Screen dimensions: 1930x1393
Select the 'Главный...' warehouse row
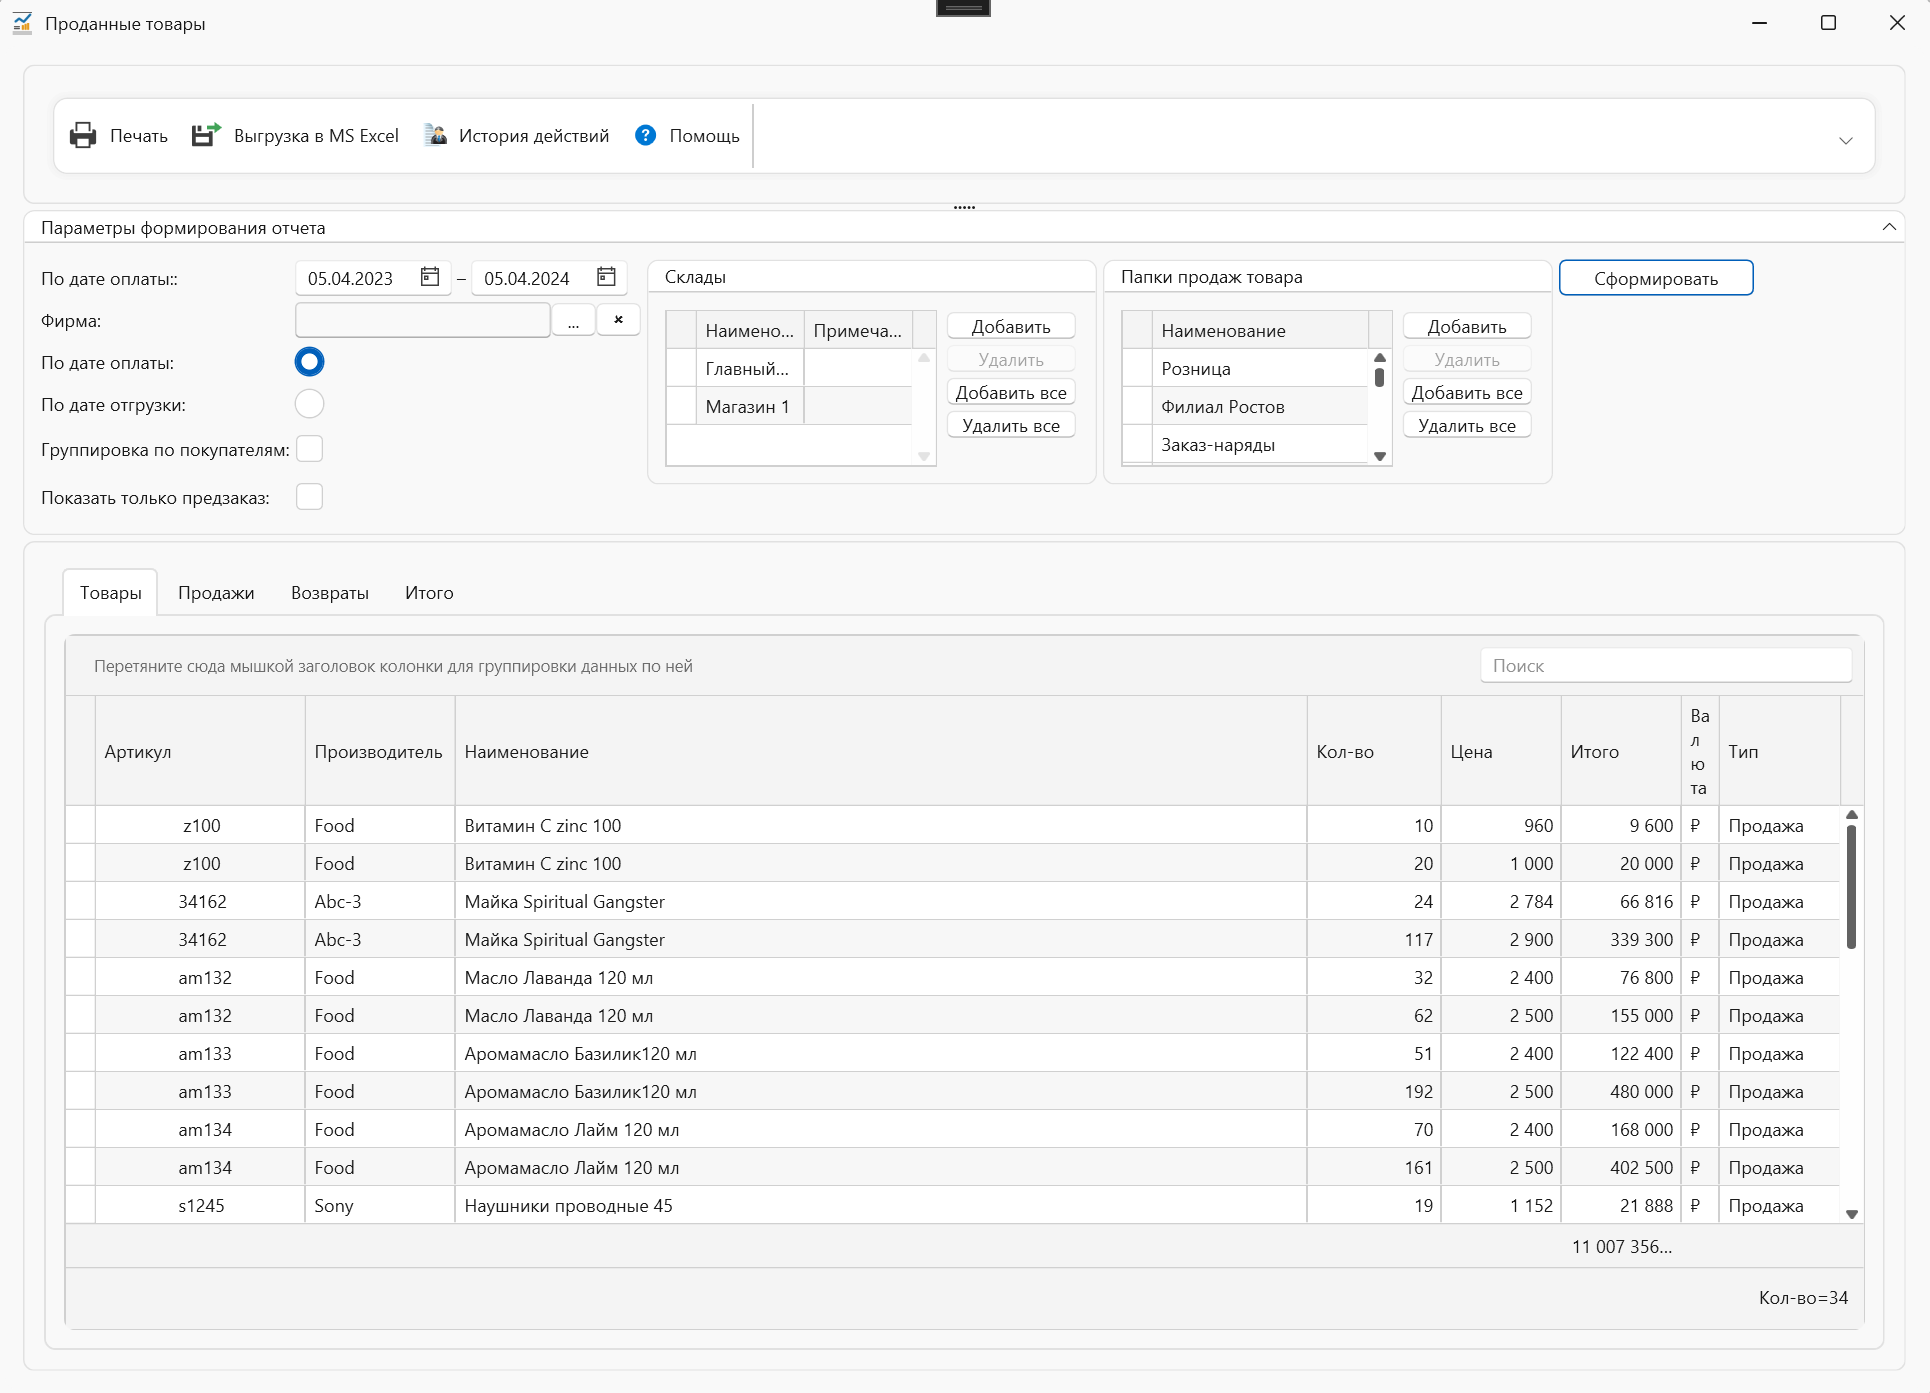(x=789, y=368)
